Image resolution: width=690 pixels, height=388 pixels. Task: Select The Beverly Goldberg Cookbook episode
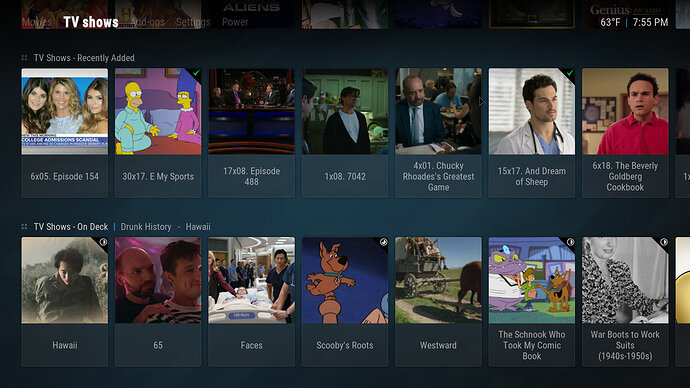[625, 133]
